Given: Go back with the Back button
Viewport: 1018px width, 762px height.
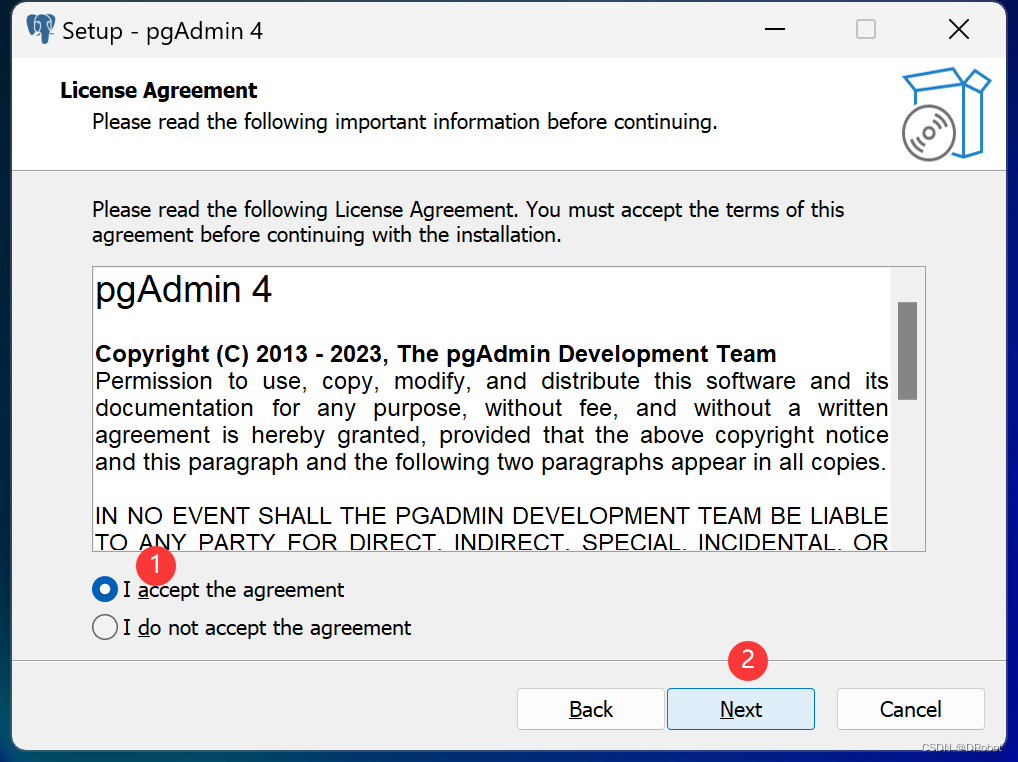Looking at the screenshot, I should click(591, 709).
